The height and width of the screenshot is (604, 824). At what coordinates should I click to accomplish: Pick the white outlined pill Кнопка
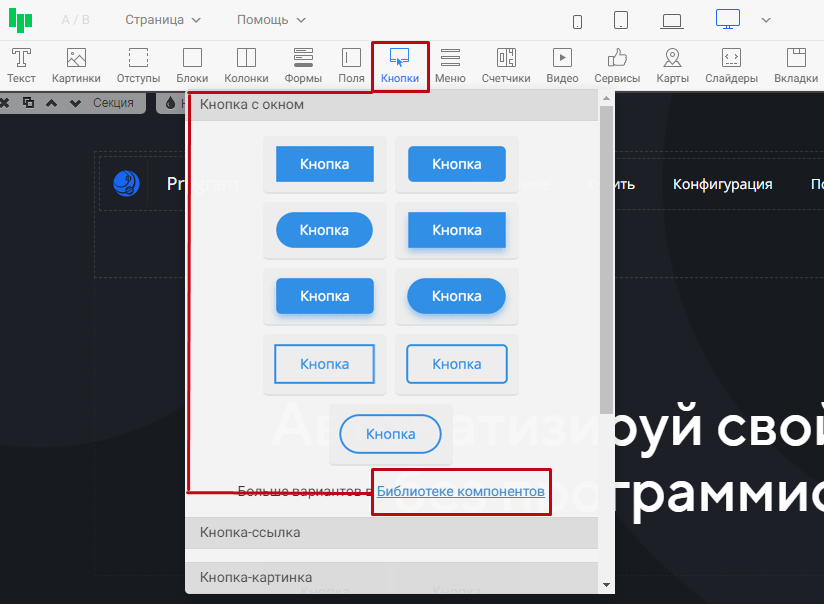390,434
